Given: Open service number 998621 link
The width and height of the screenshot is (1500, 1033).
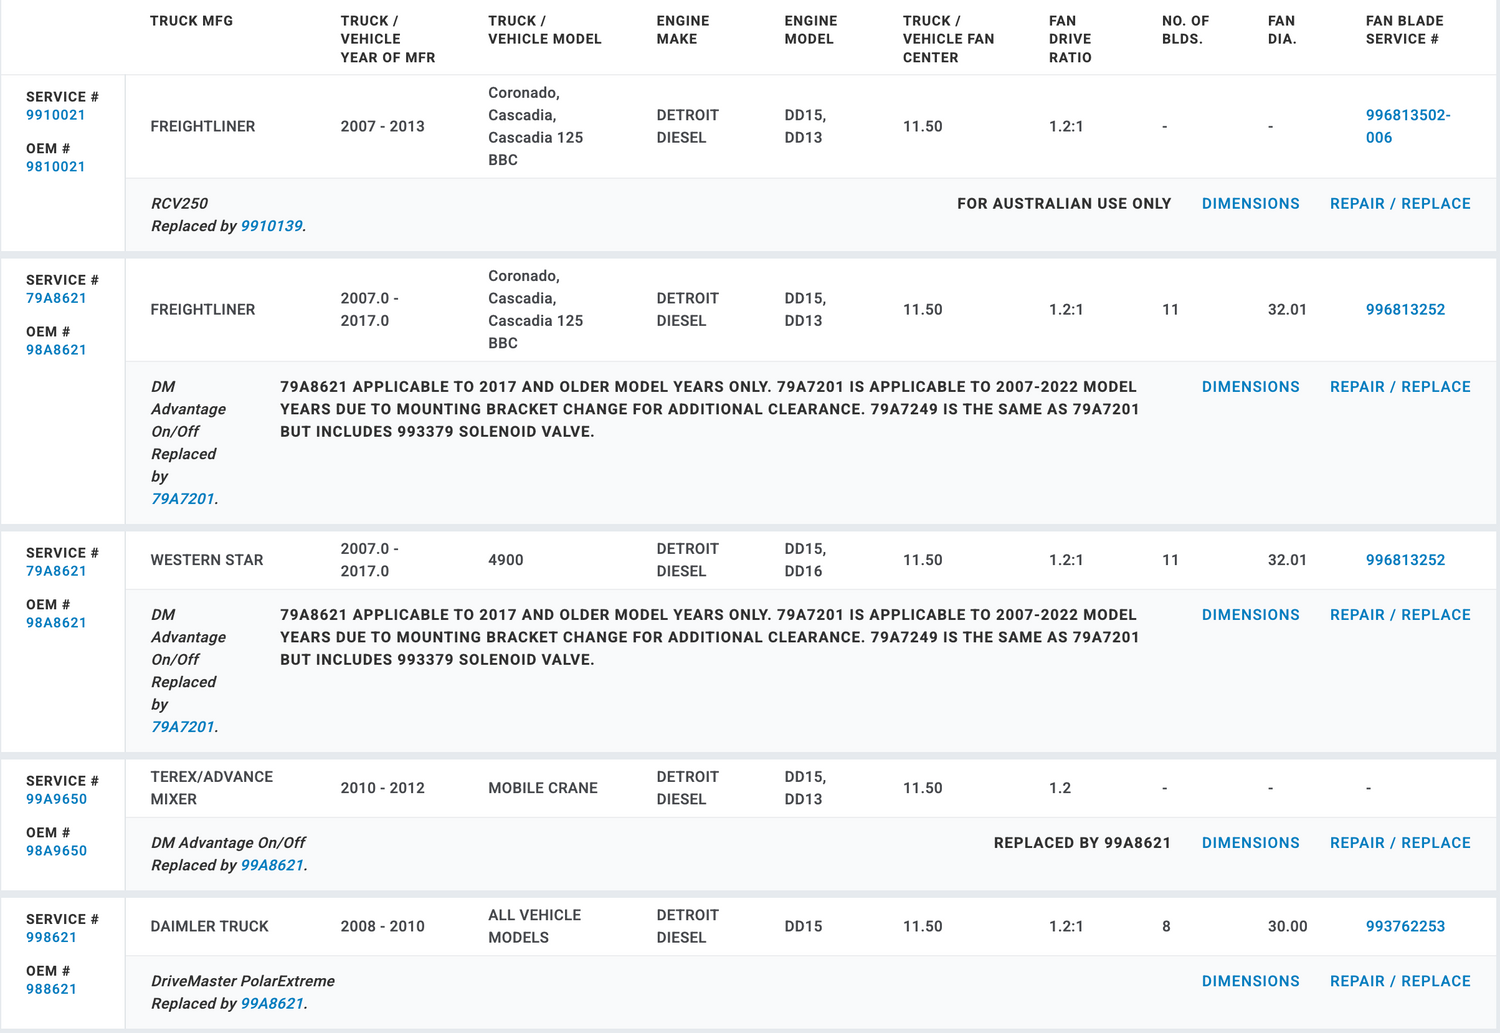Looking at the screenshot, I should coord(51,937).
